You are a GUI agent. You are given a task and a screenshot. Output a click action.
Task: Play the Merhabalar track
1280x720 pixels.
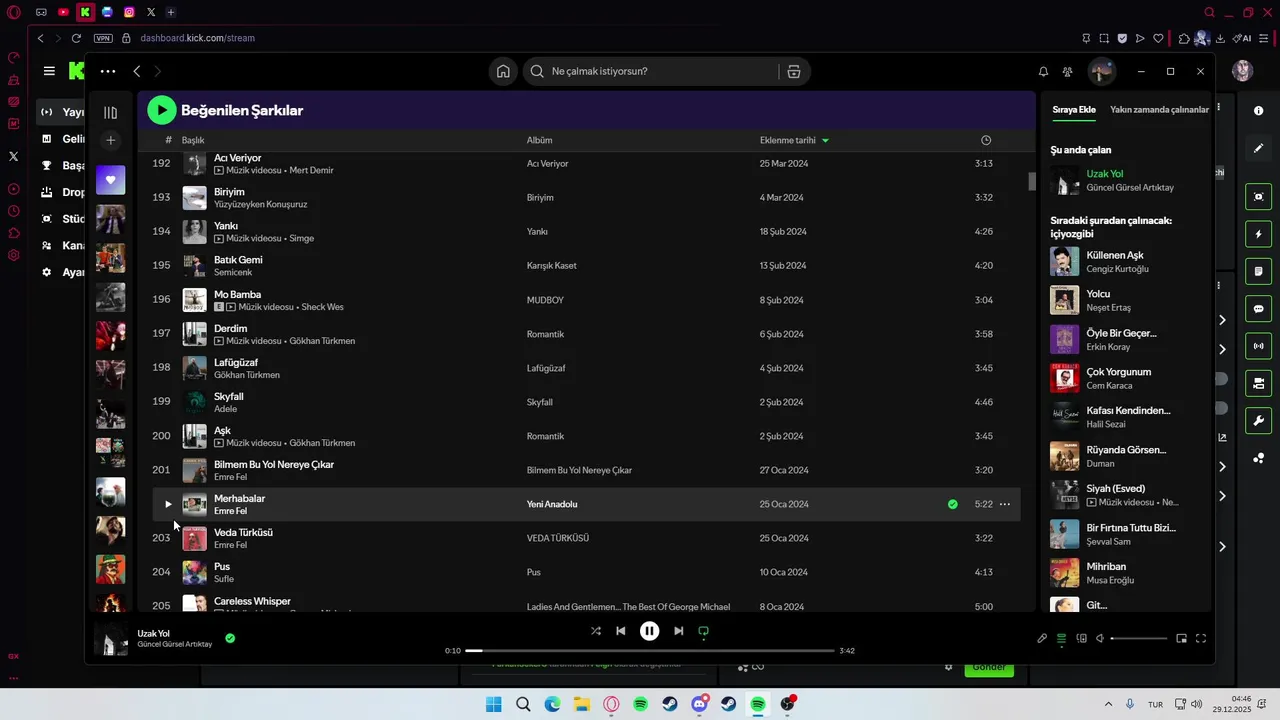coord(168,504)
